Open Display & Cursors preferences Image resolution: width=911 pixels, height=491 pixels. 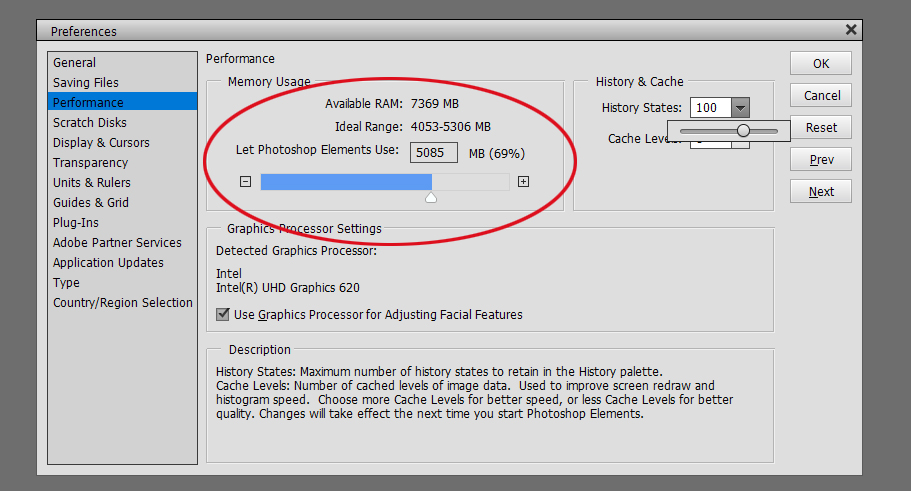tap(123, 142)
